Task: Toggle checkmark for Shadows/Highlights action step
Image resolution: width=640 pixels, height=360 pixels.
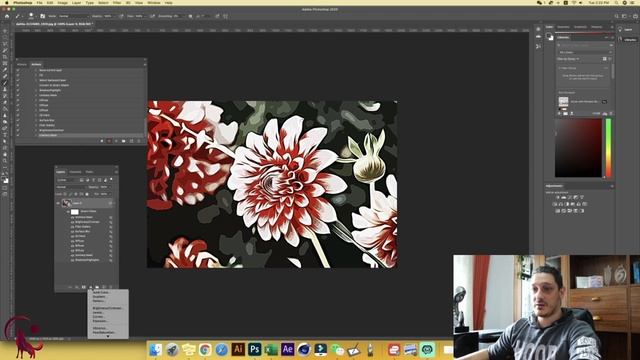Action: [x=18, y=90]
